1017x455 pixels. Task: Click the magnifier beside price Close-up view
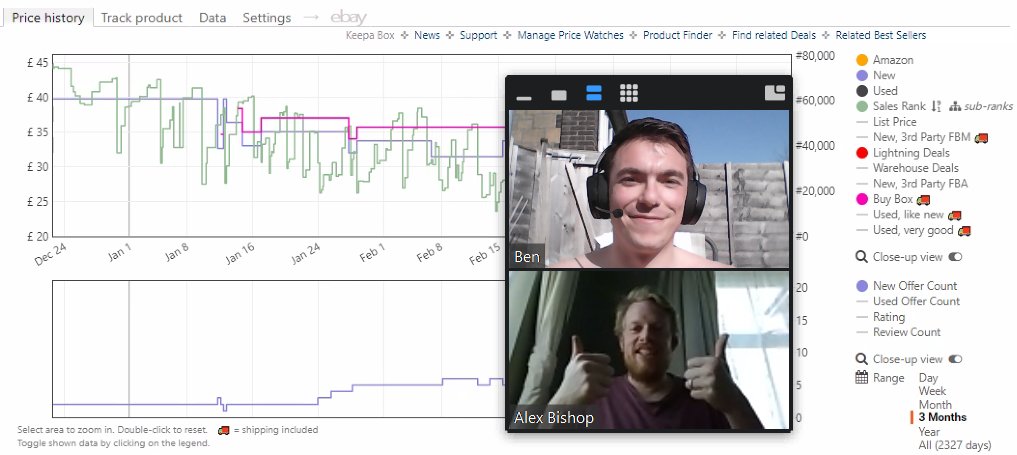861,257
